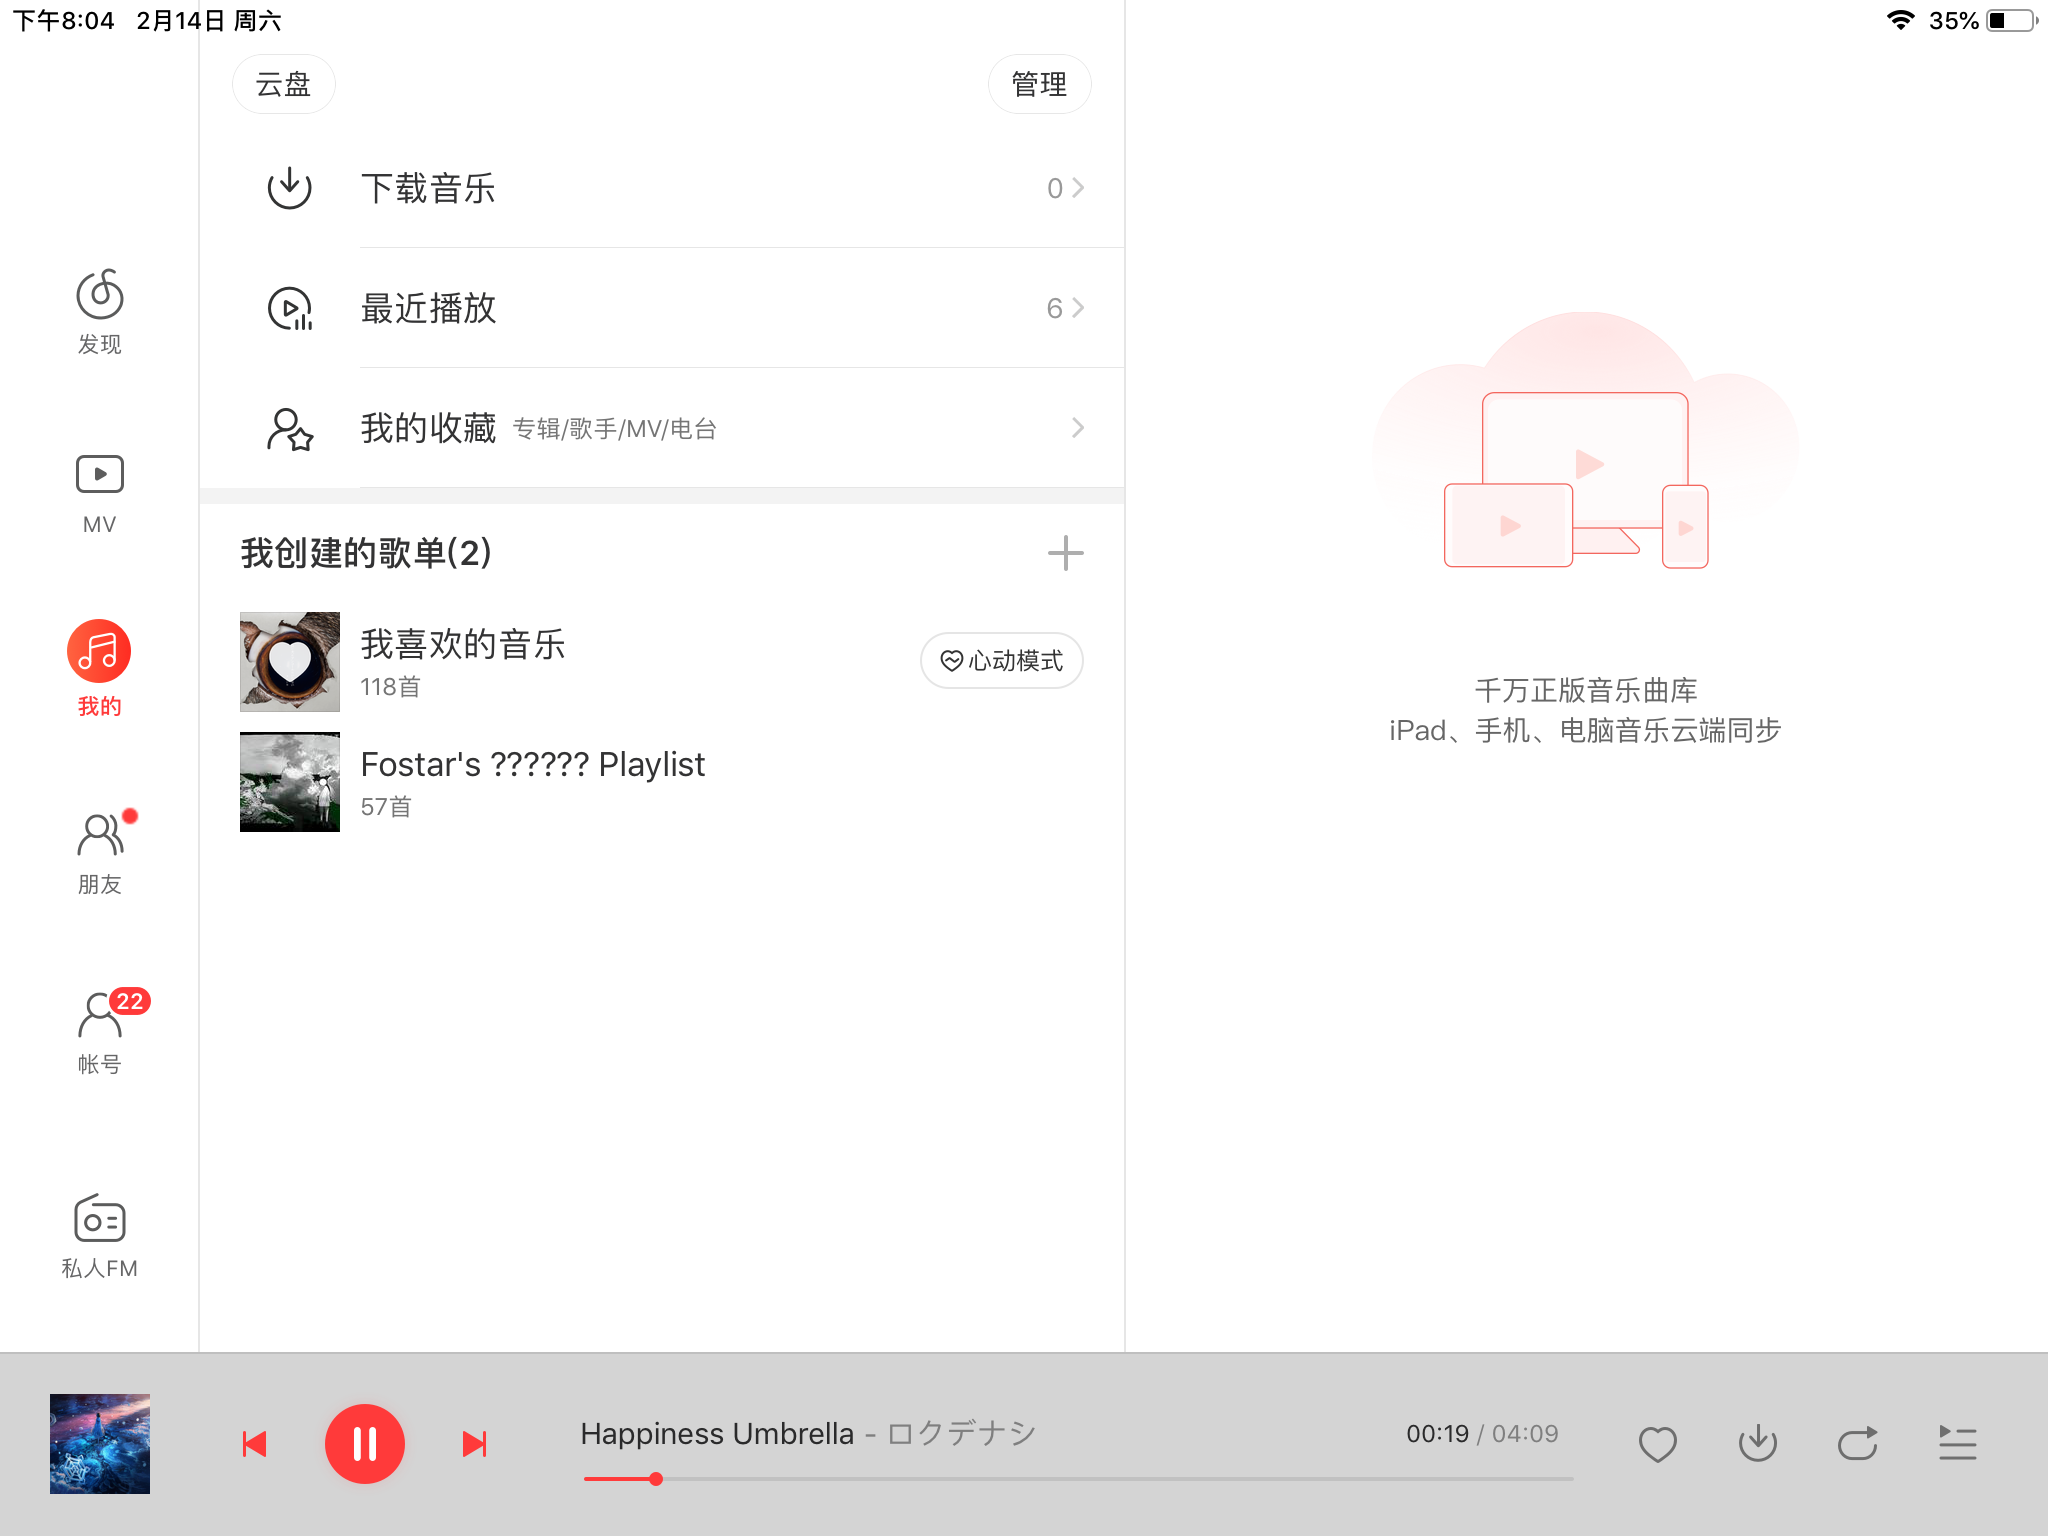This screenshot has height=1536, width=2048.
Task: Like the song with heart icon
Action: click(x=1657, y=1443)
